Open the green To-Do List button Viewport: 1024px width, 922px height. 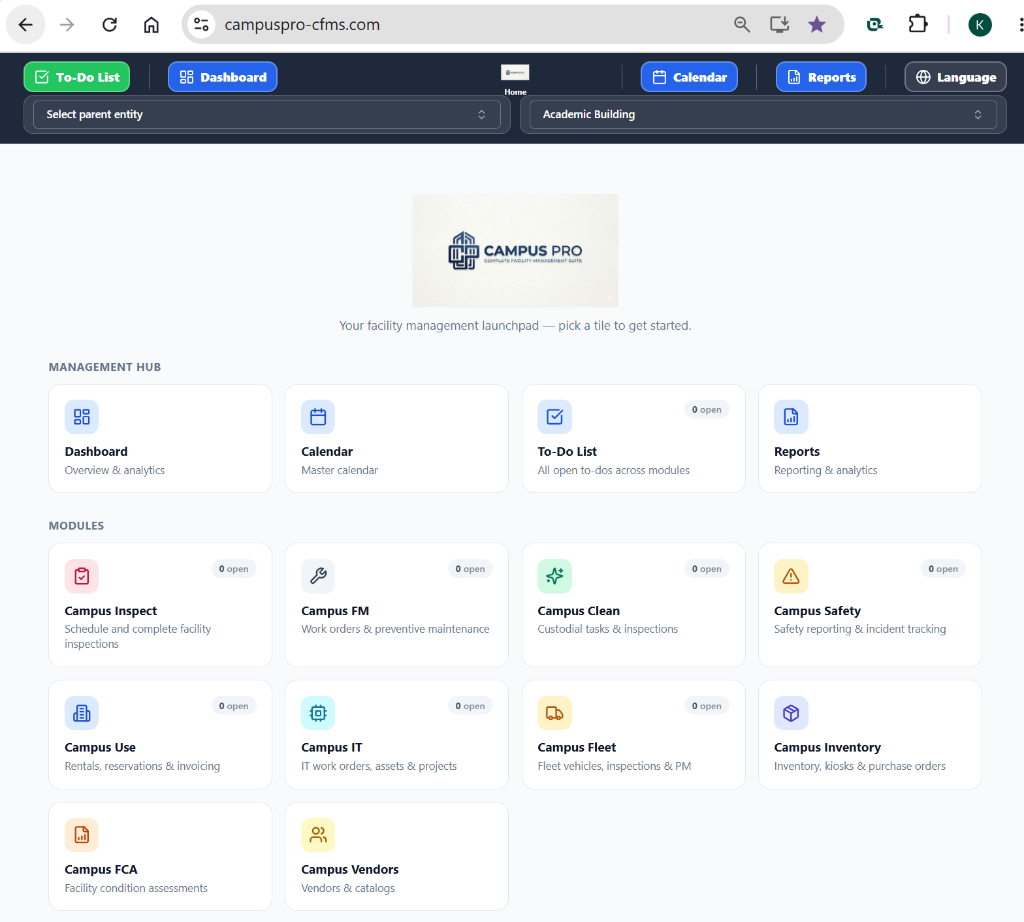click(77, 77)
